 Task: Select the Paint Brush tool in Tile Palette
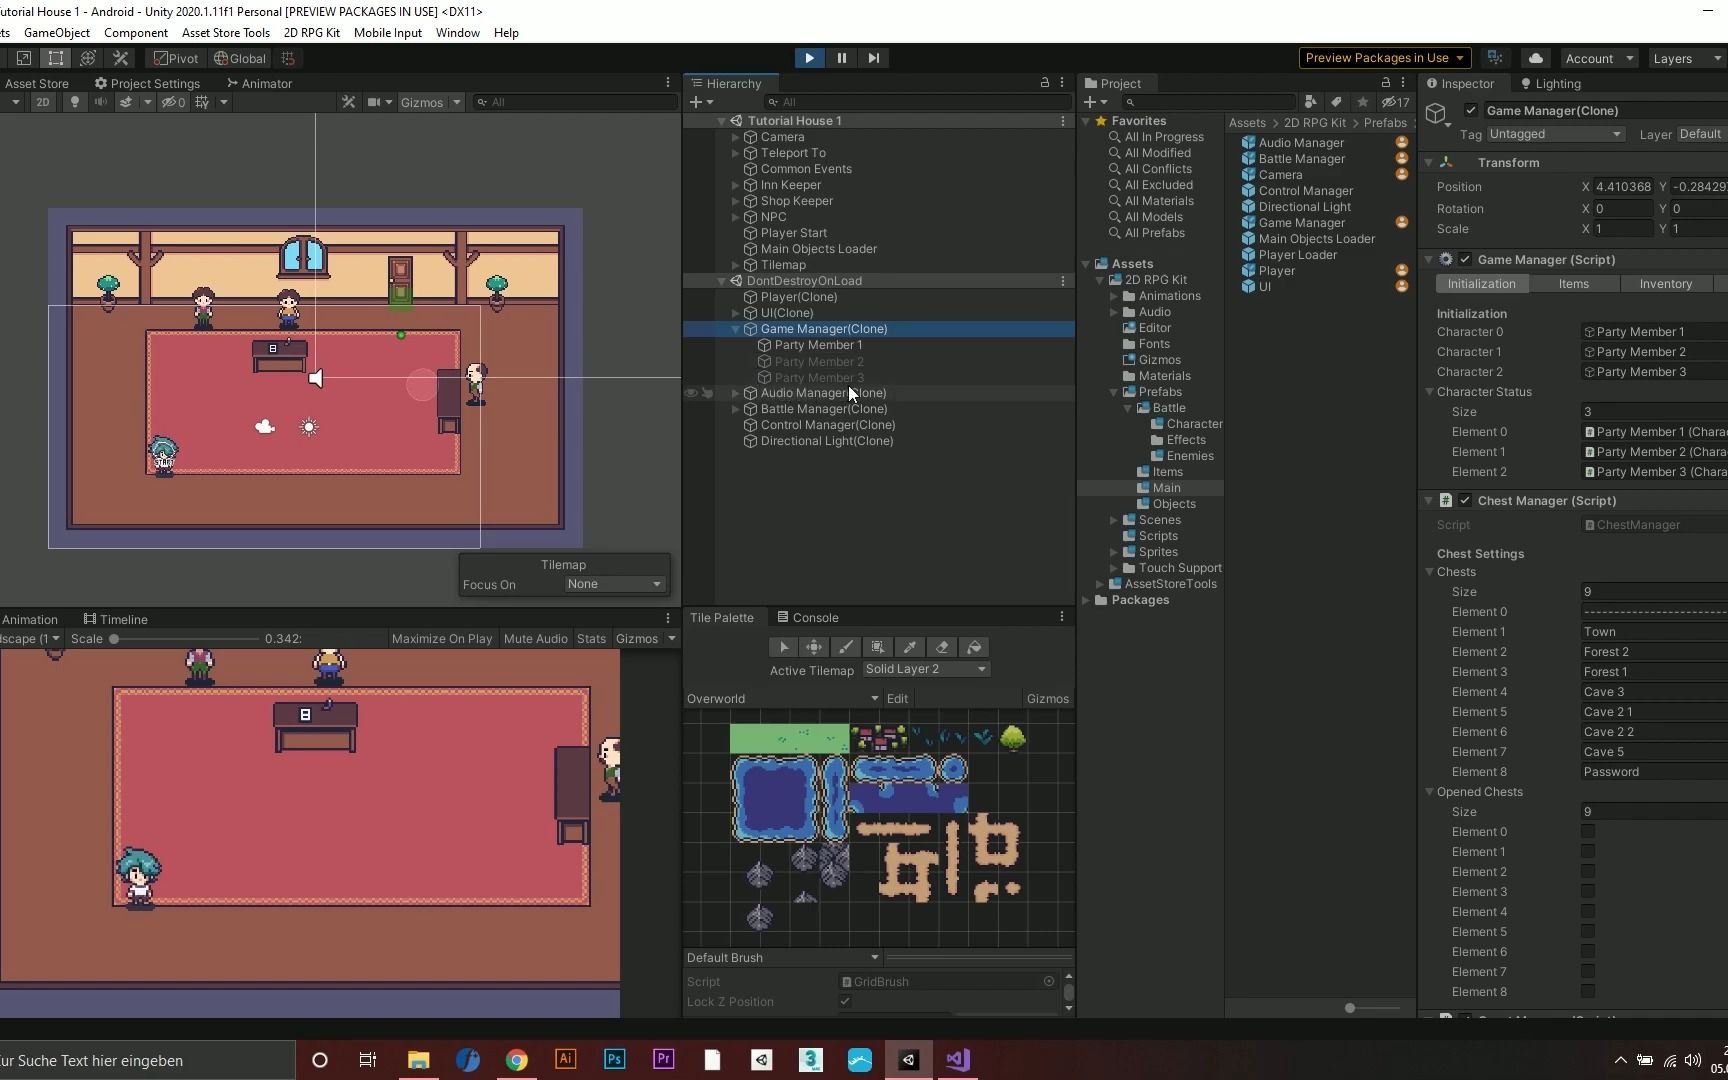[846, 647]
